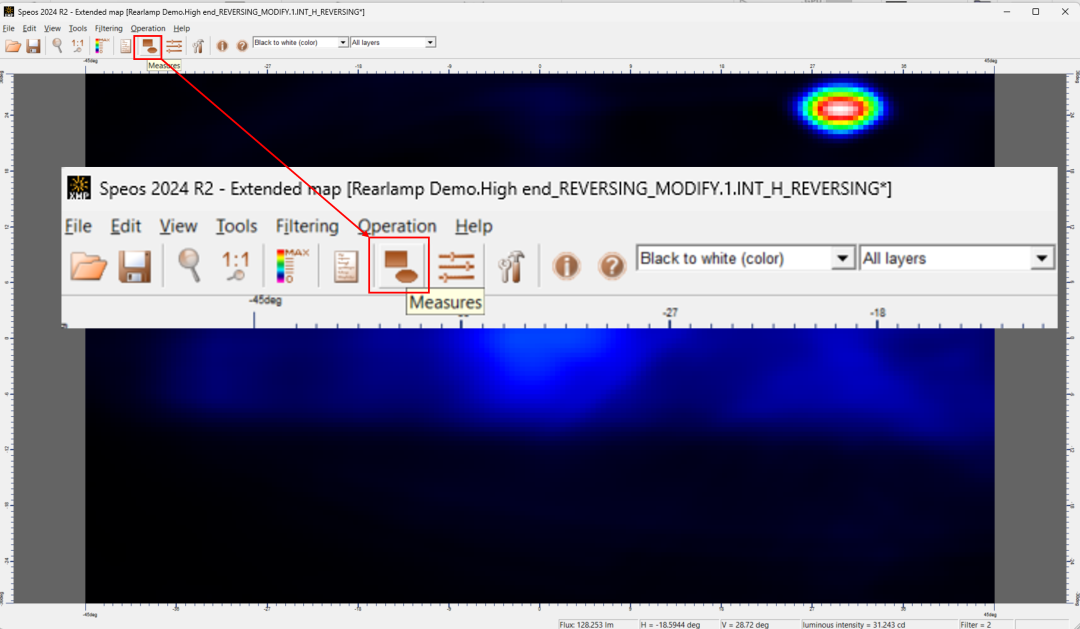Click the question mark help icon in the enlarged toolbar
Viewport: 1080px width, 629px height.
611,266
